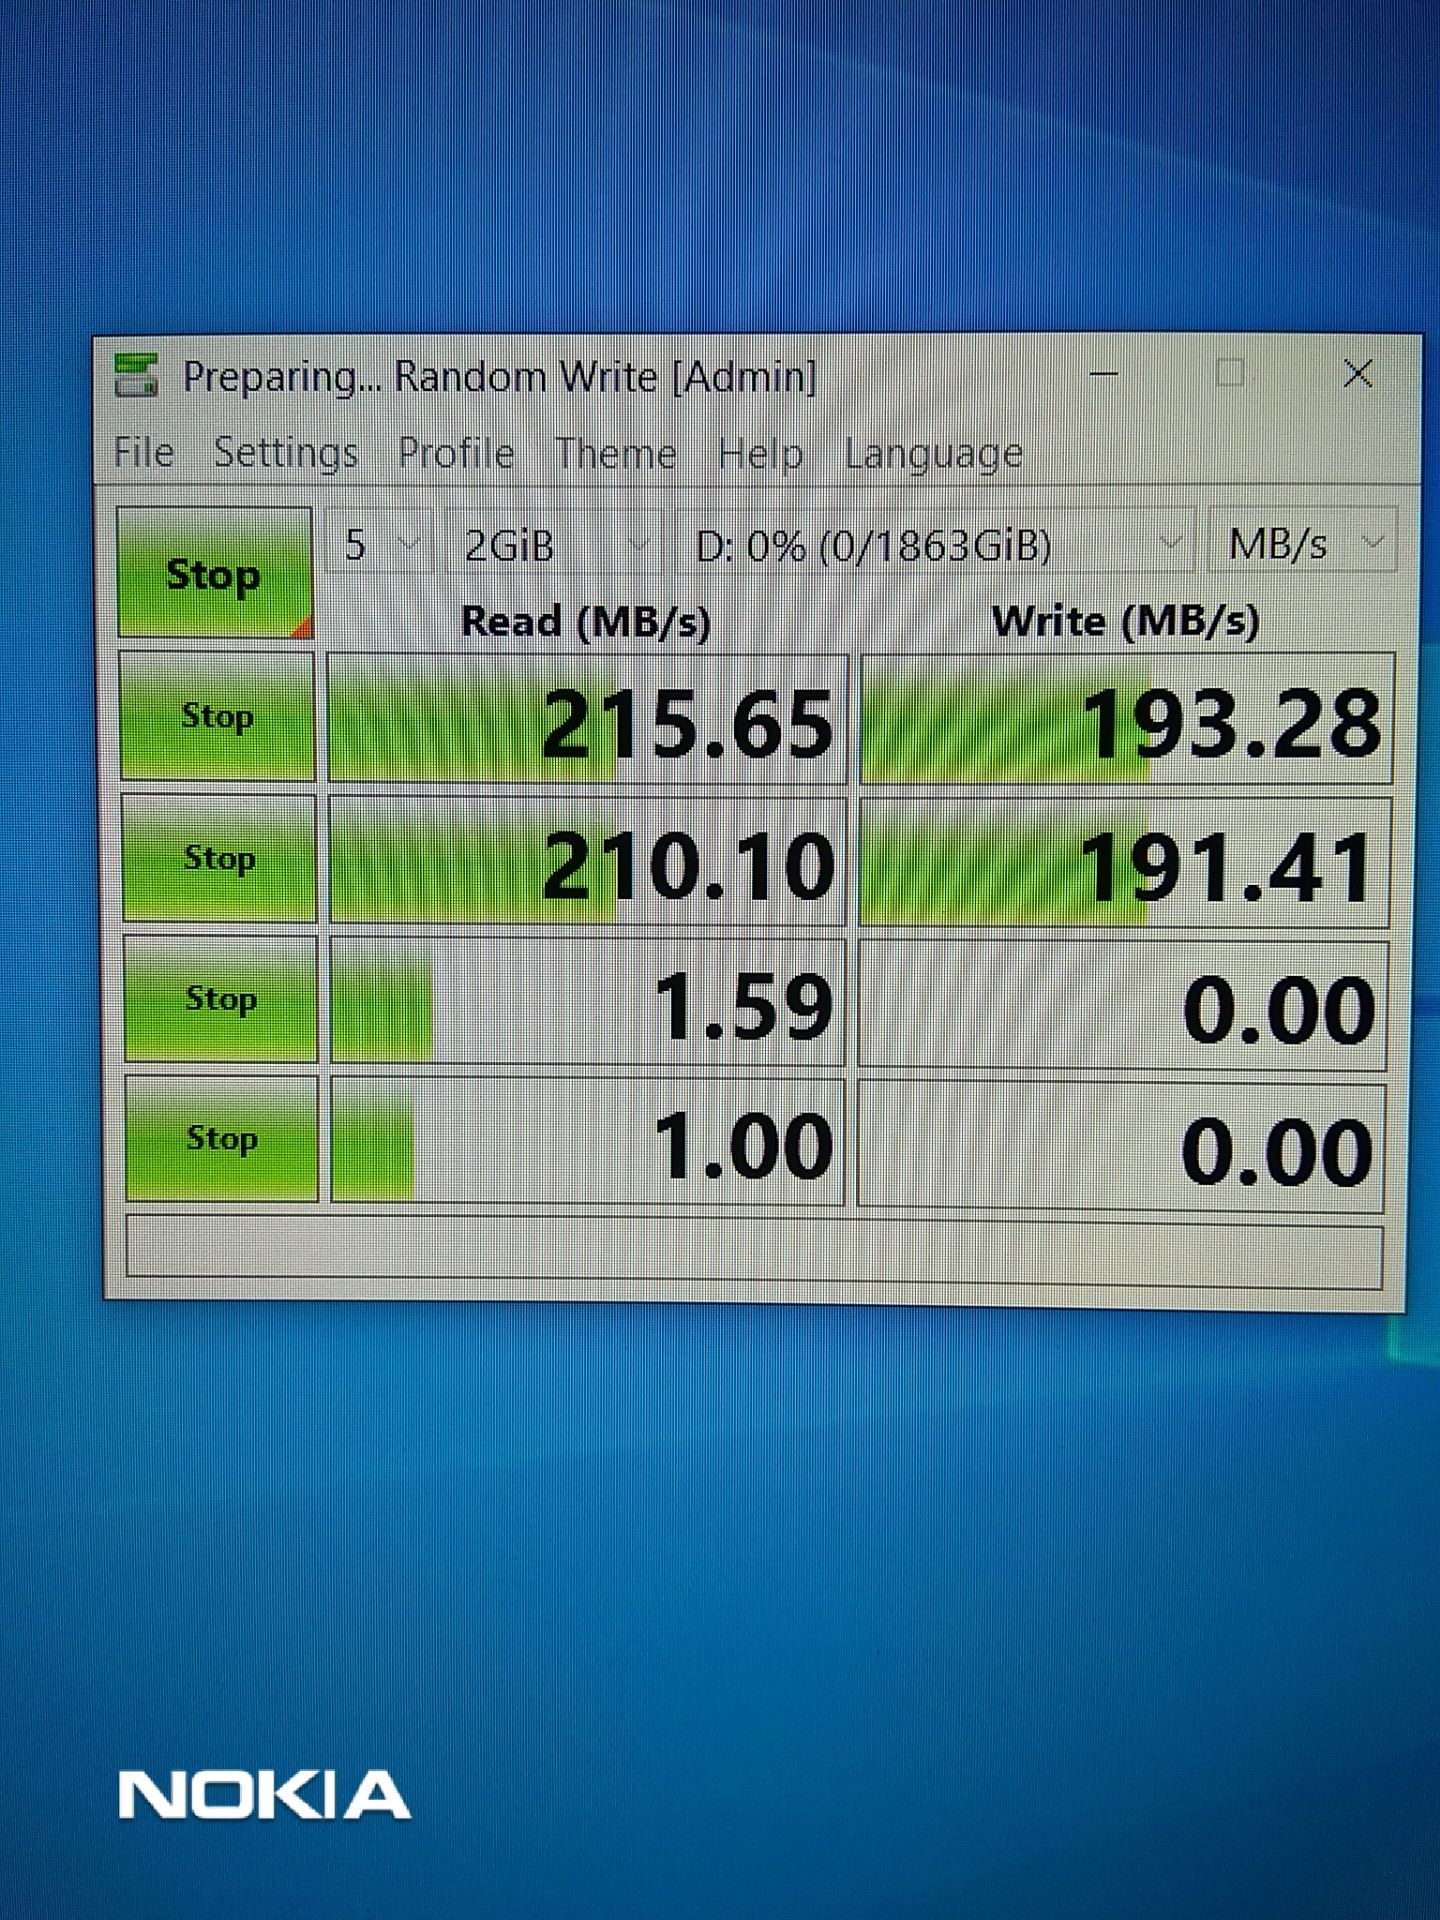Open the Profile menu
The height and width of the screenshot is (1920, 1440).
point(456,453)
